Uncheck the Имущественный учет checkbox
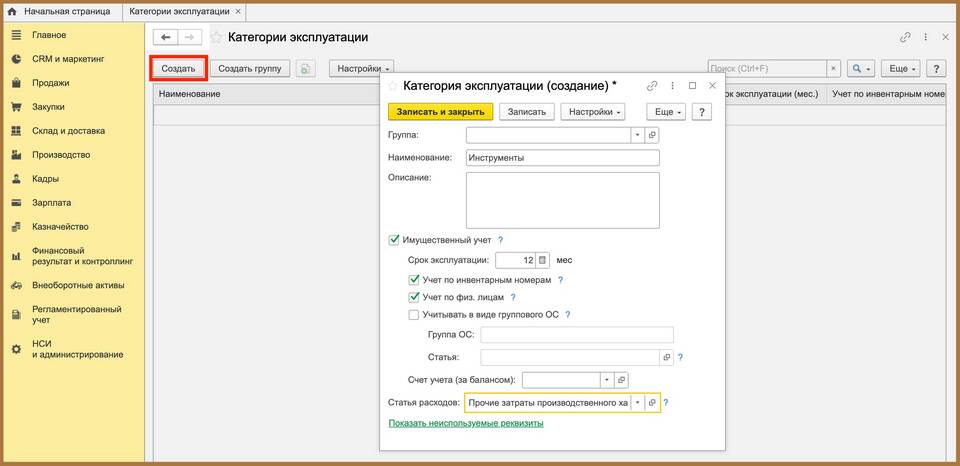Viewport: 960px width, 466px height. pos(393,240)
